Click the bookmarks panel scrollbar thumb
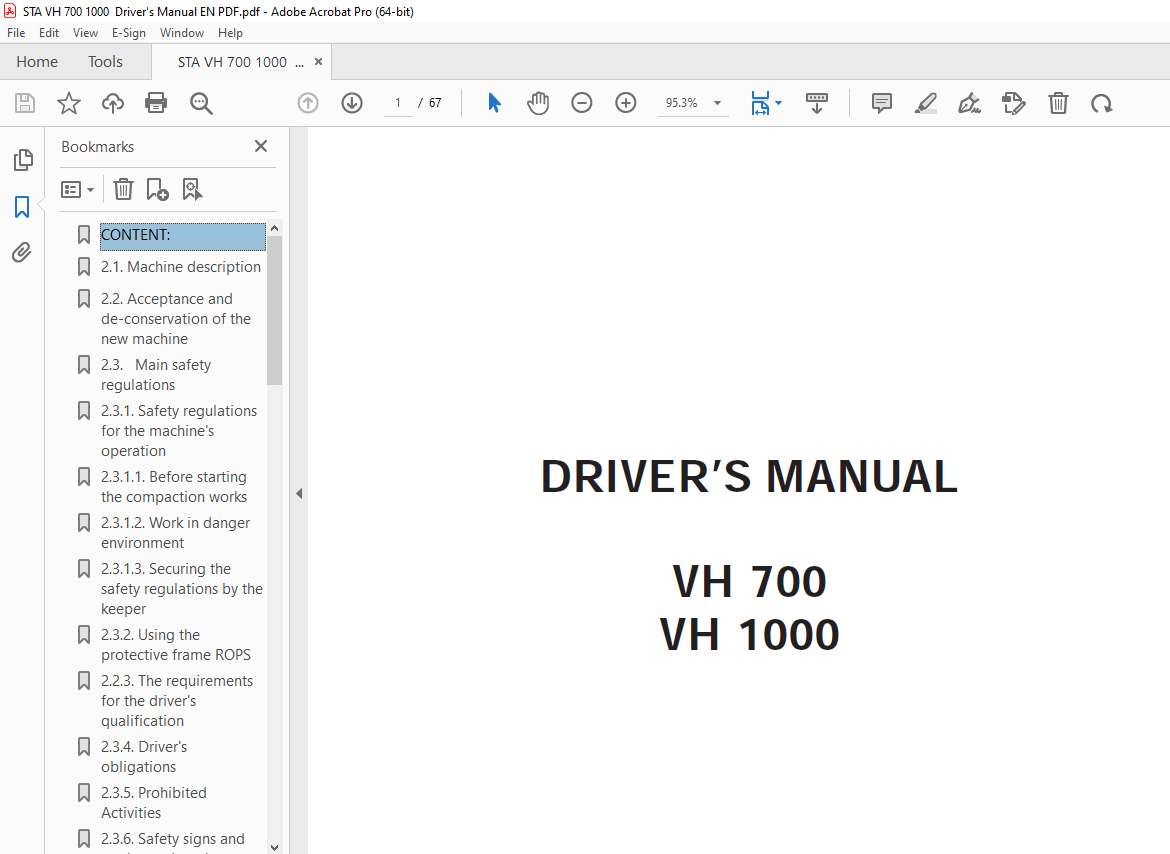The image size is (1170, 854). point(275,310)
